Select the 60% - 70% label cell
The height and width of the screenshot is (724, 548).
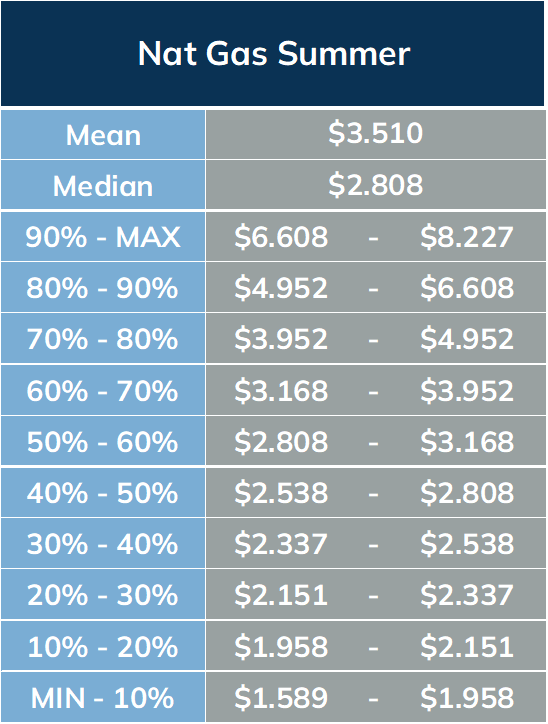[x=103, y=391]
